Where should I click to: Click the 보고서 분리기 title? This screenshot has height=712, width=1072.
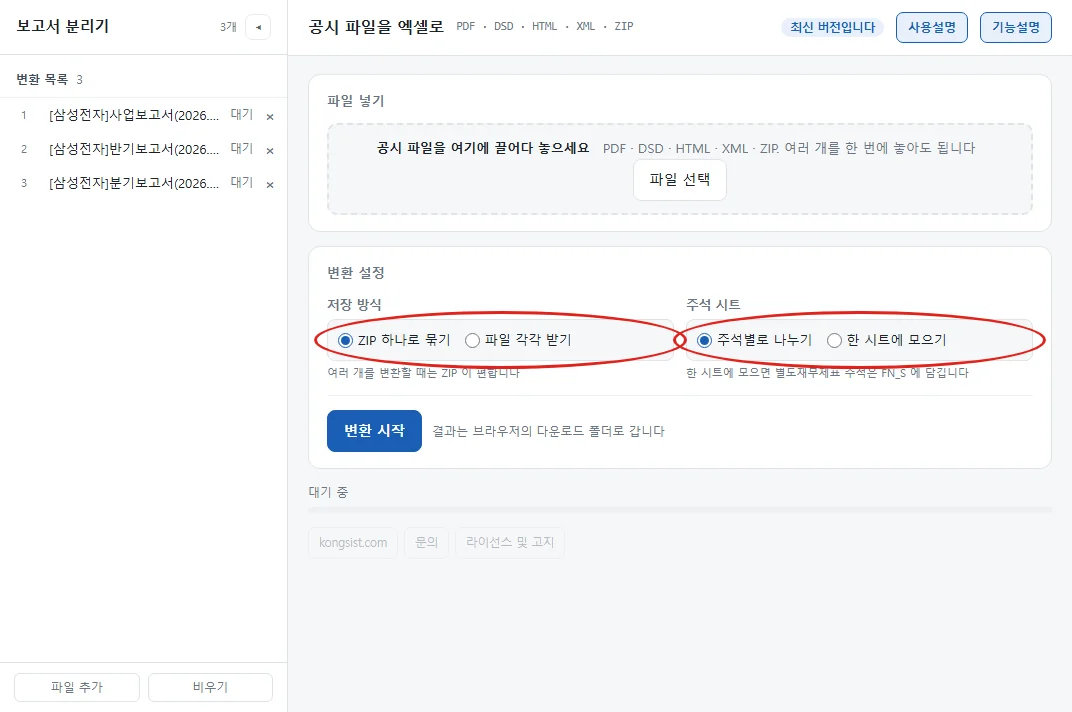(63, 26)
